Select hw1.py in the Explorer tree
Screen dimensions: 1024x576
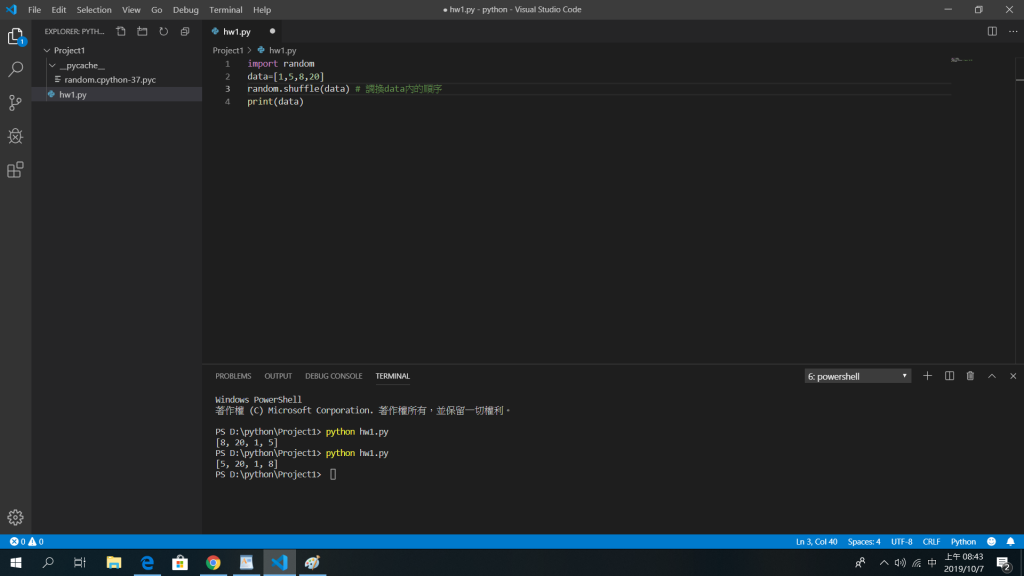117,95
